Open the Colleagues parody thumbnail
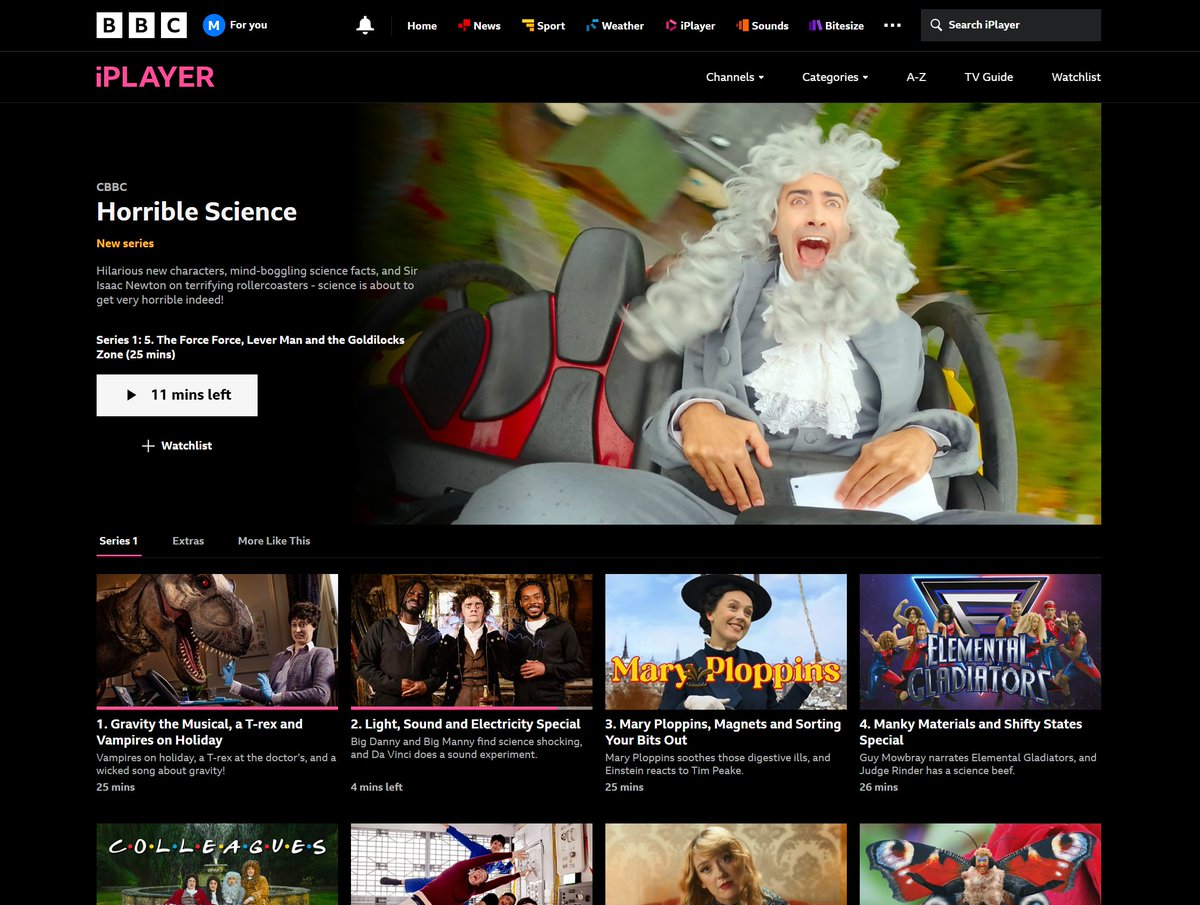 (x=217, y=864)
